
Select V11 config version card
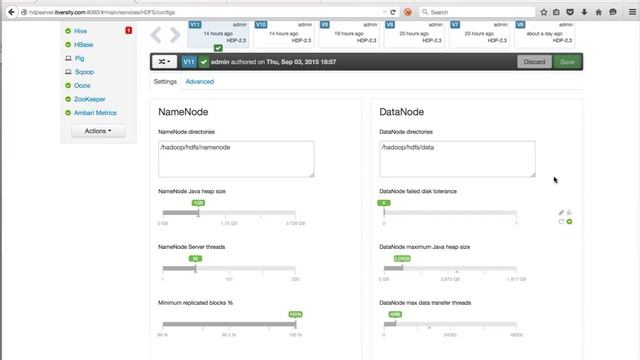tap(218, 33)
